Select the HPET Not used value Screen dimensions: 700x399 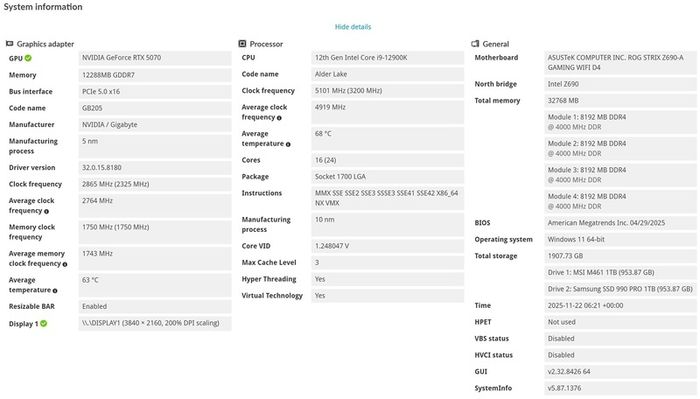pyautogui.click(x=621, y=322)
